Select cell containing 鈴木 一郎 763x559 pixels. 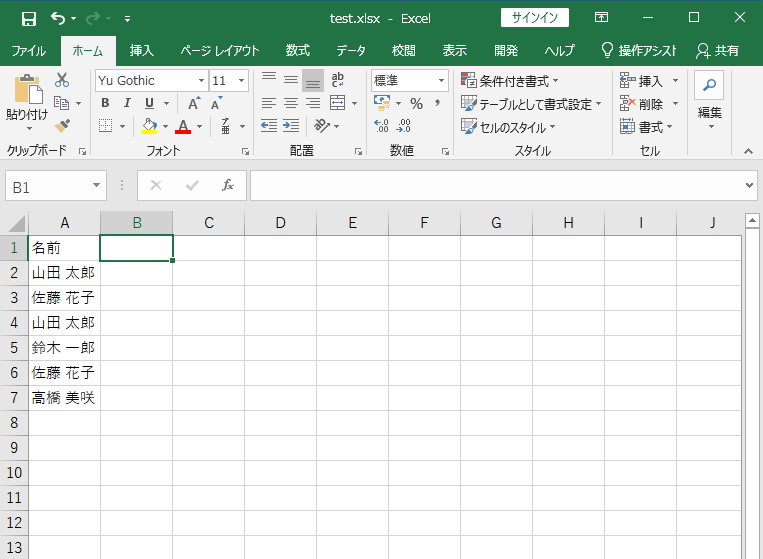click(64, 348)
